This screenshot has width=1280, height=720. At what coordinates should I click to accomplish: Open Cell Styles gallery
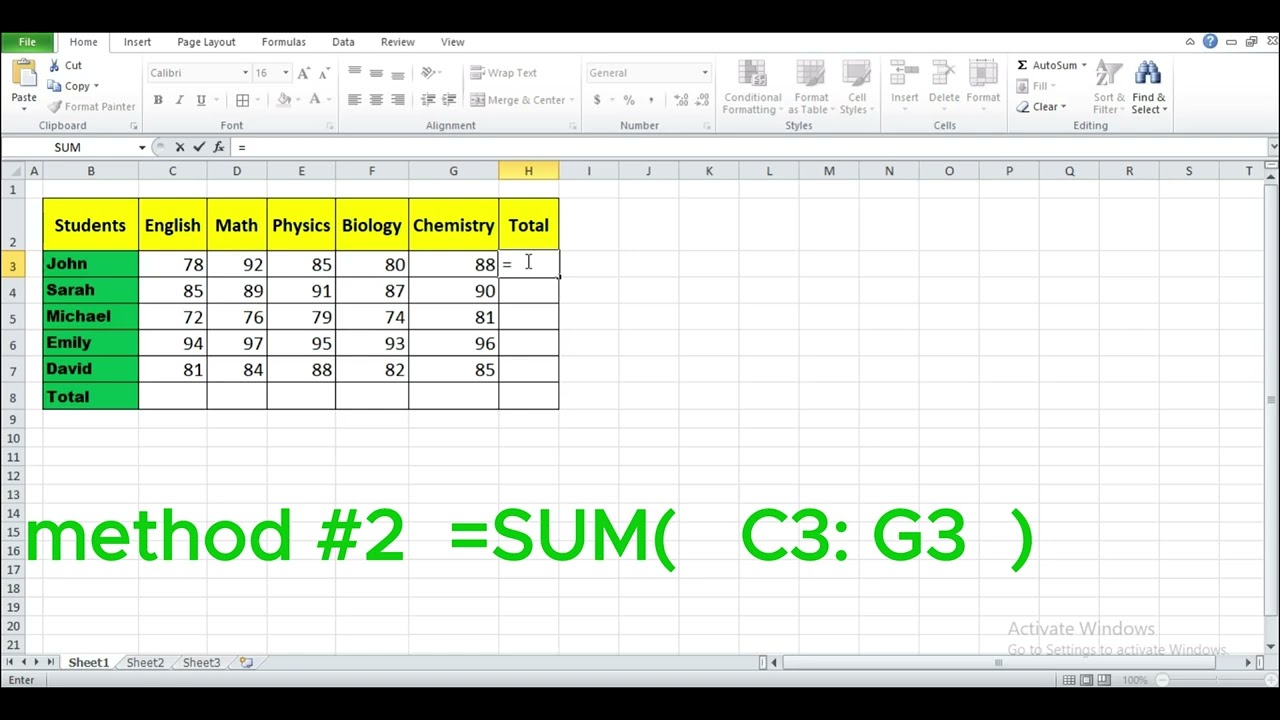pyautogui.click(x=856, y=87)
